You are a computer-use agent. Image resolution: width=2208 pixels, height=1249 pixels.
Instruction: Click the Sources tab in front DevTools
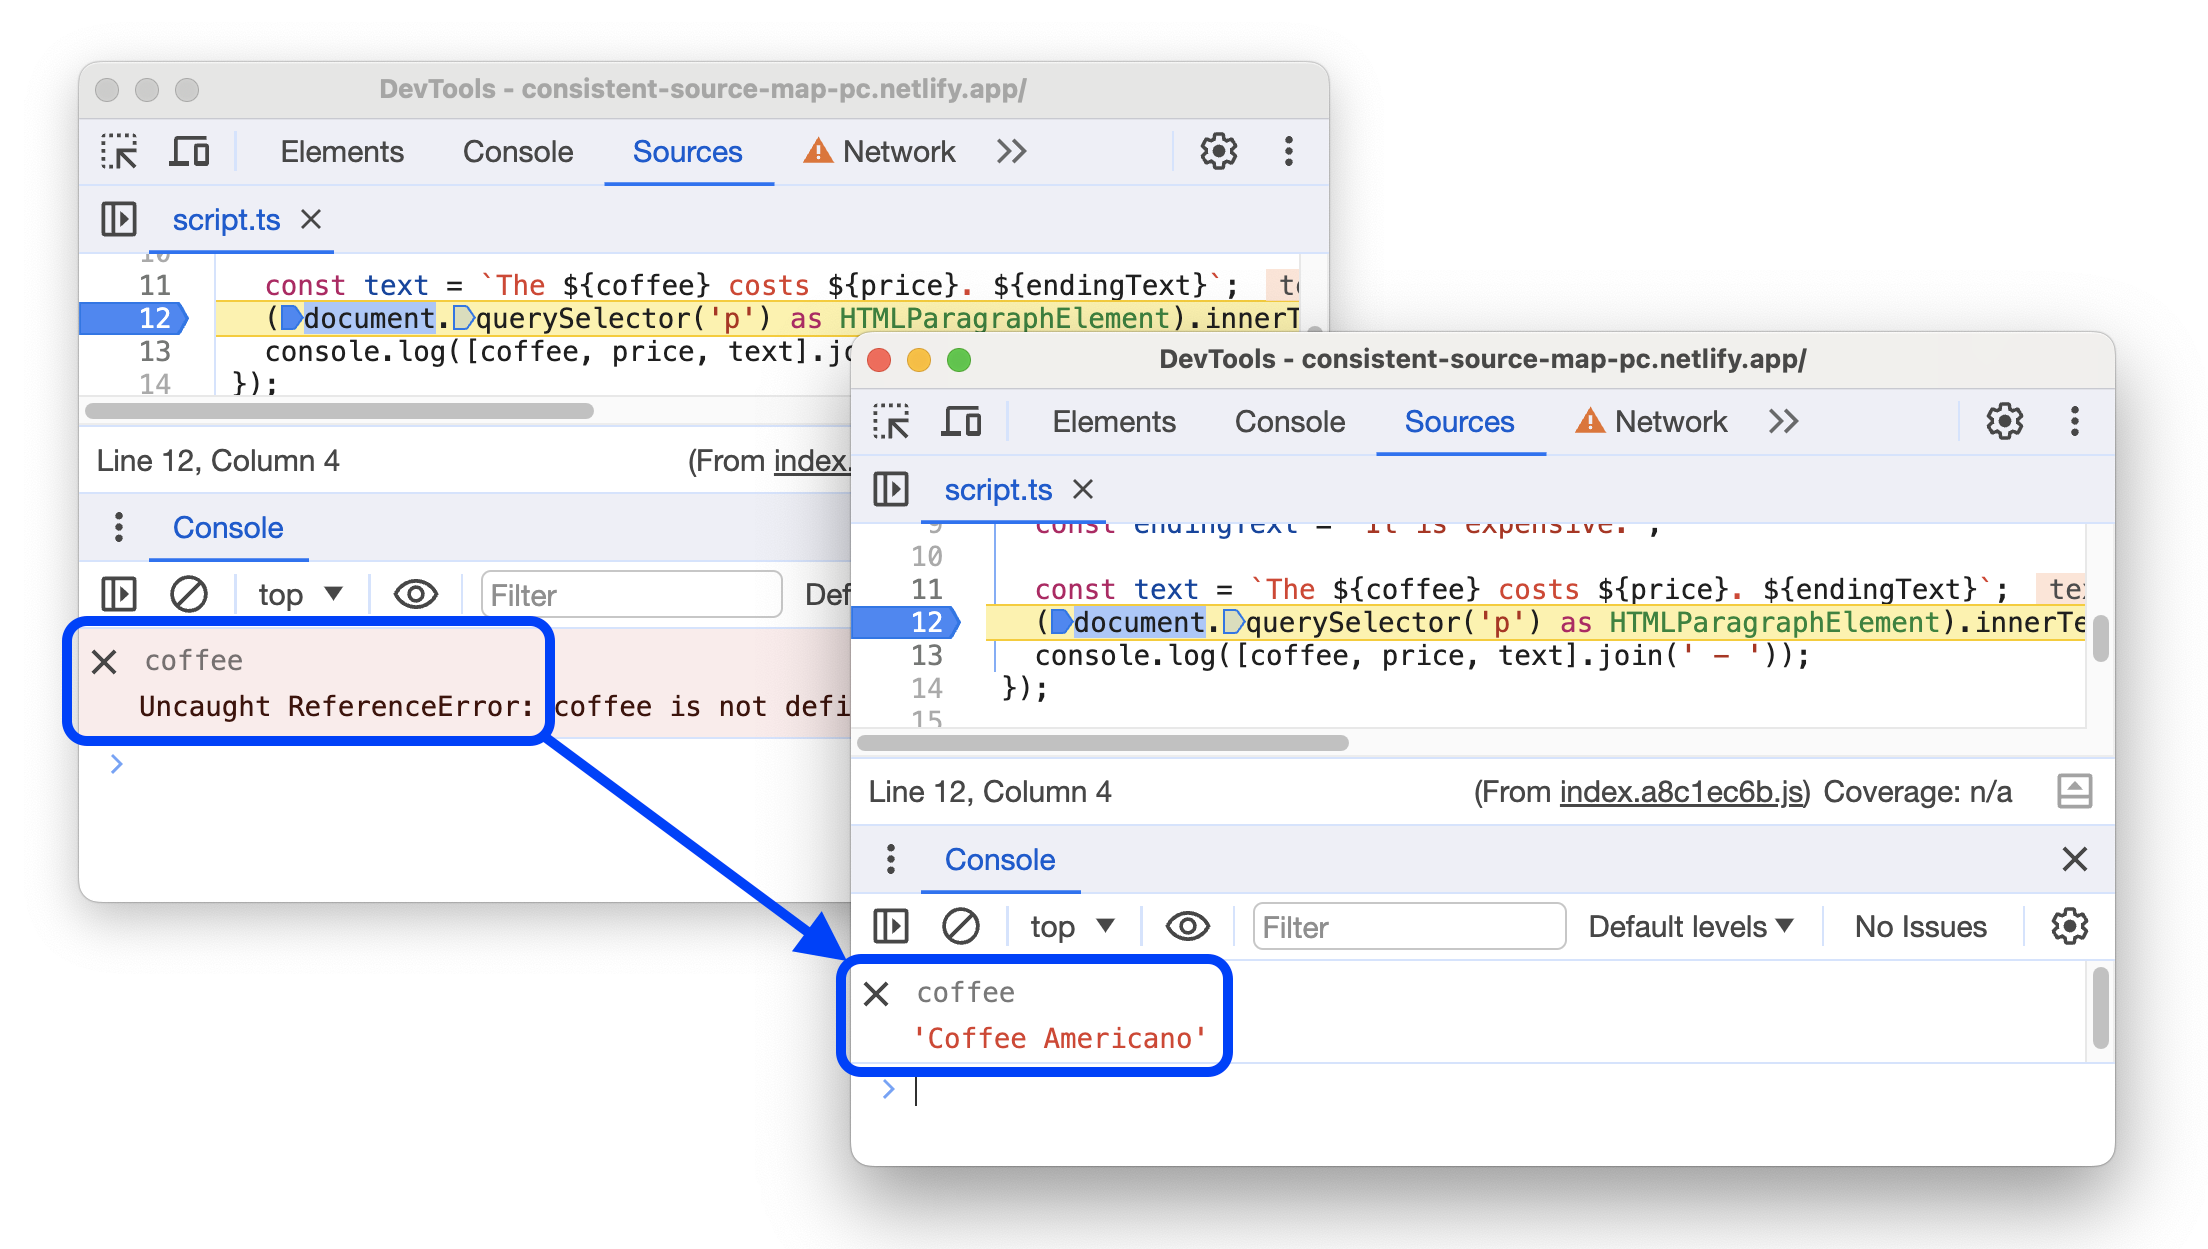[1454, 423]
